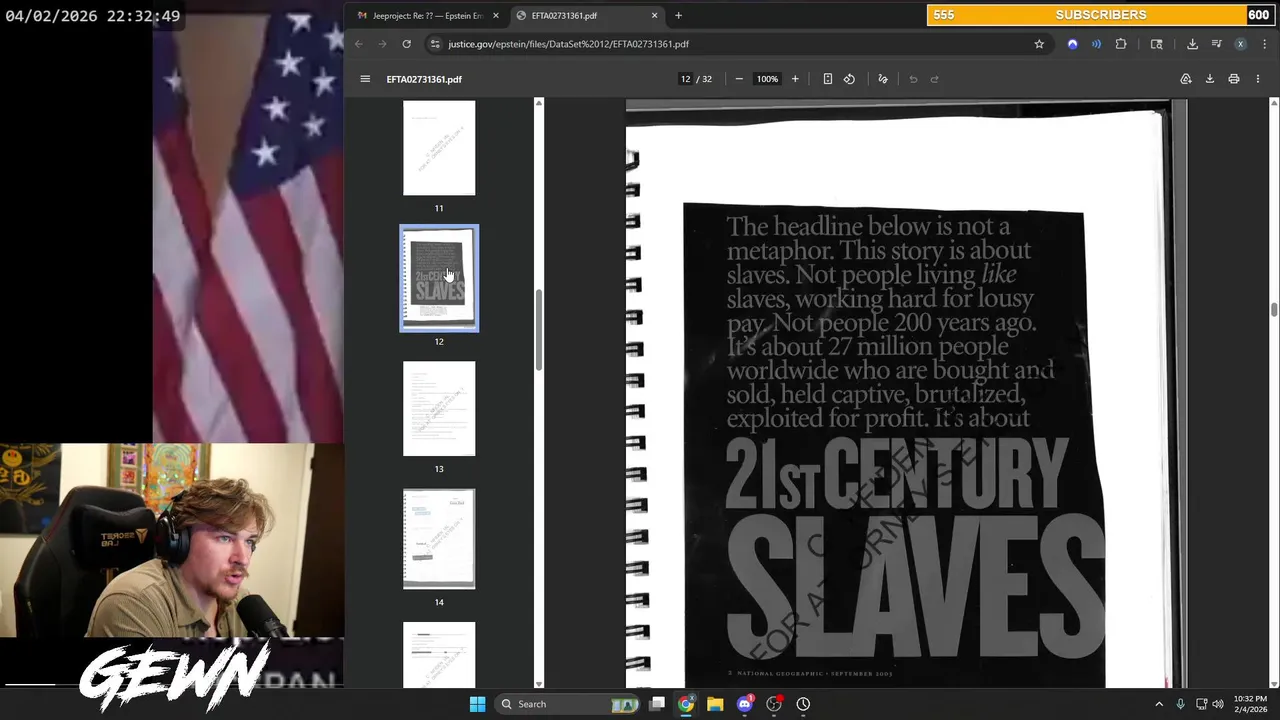This screenshot has height=720, width=1280.
Task: Switch to the Jeeproject Gmail tab
Action: [428, 15]
